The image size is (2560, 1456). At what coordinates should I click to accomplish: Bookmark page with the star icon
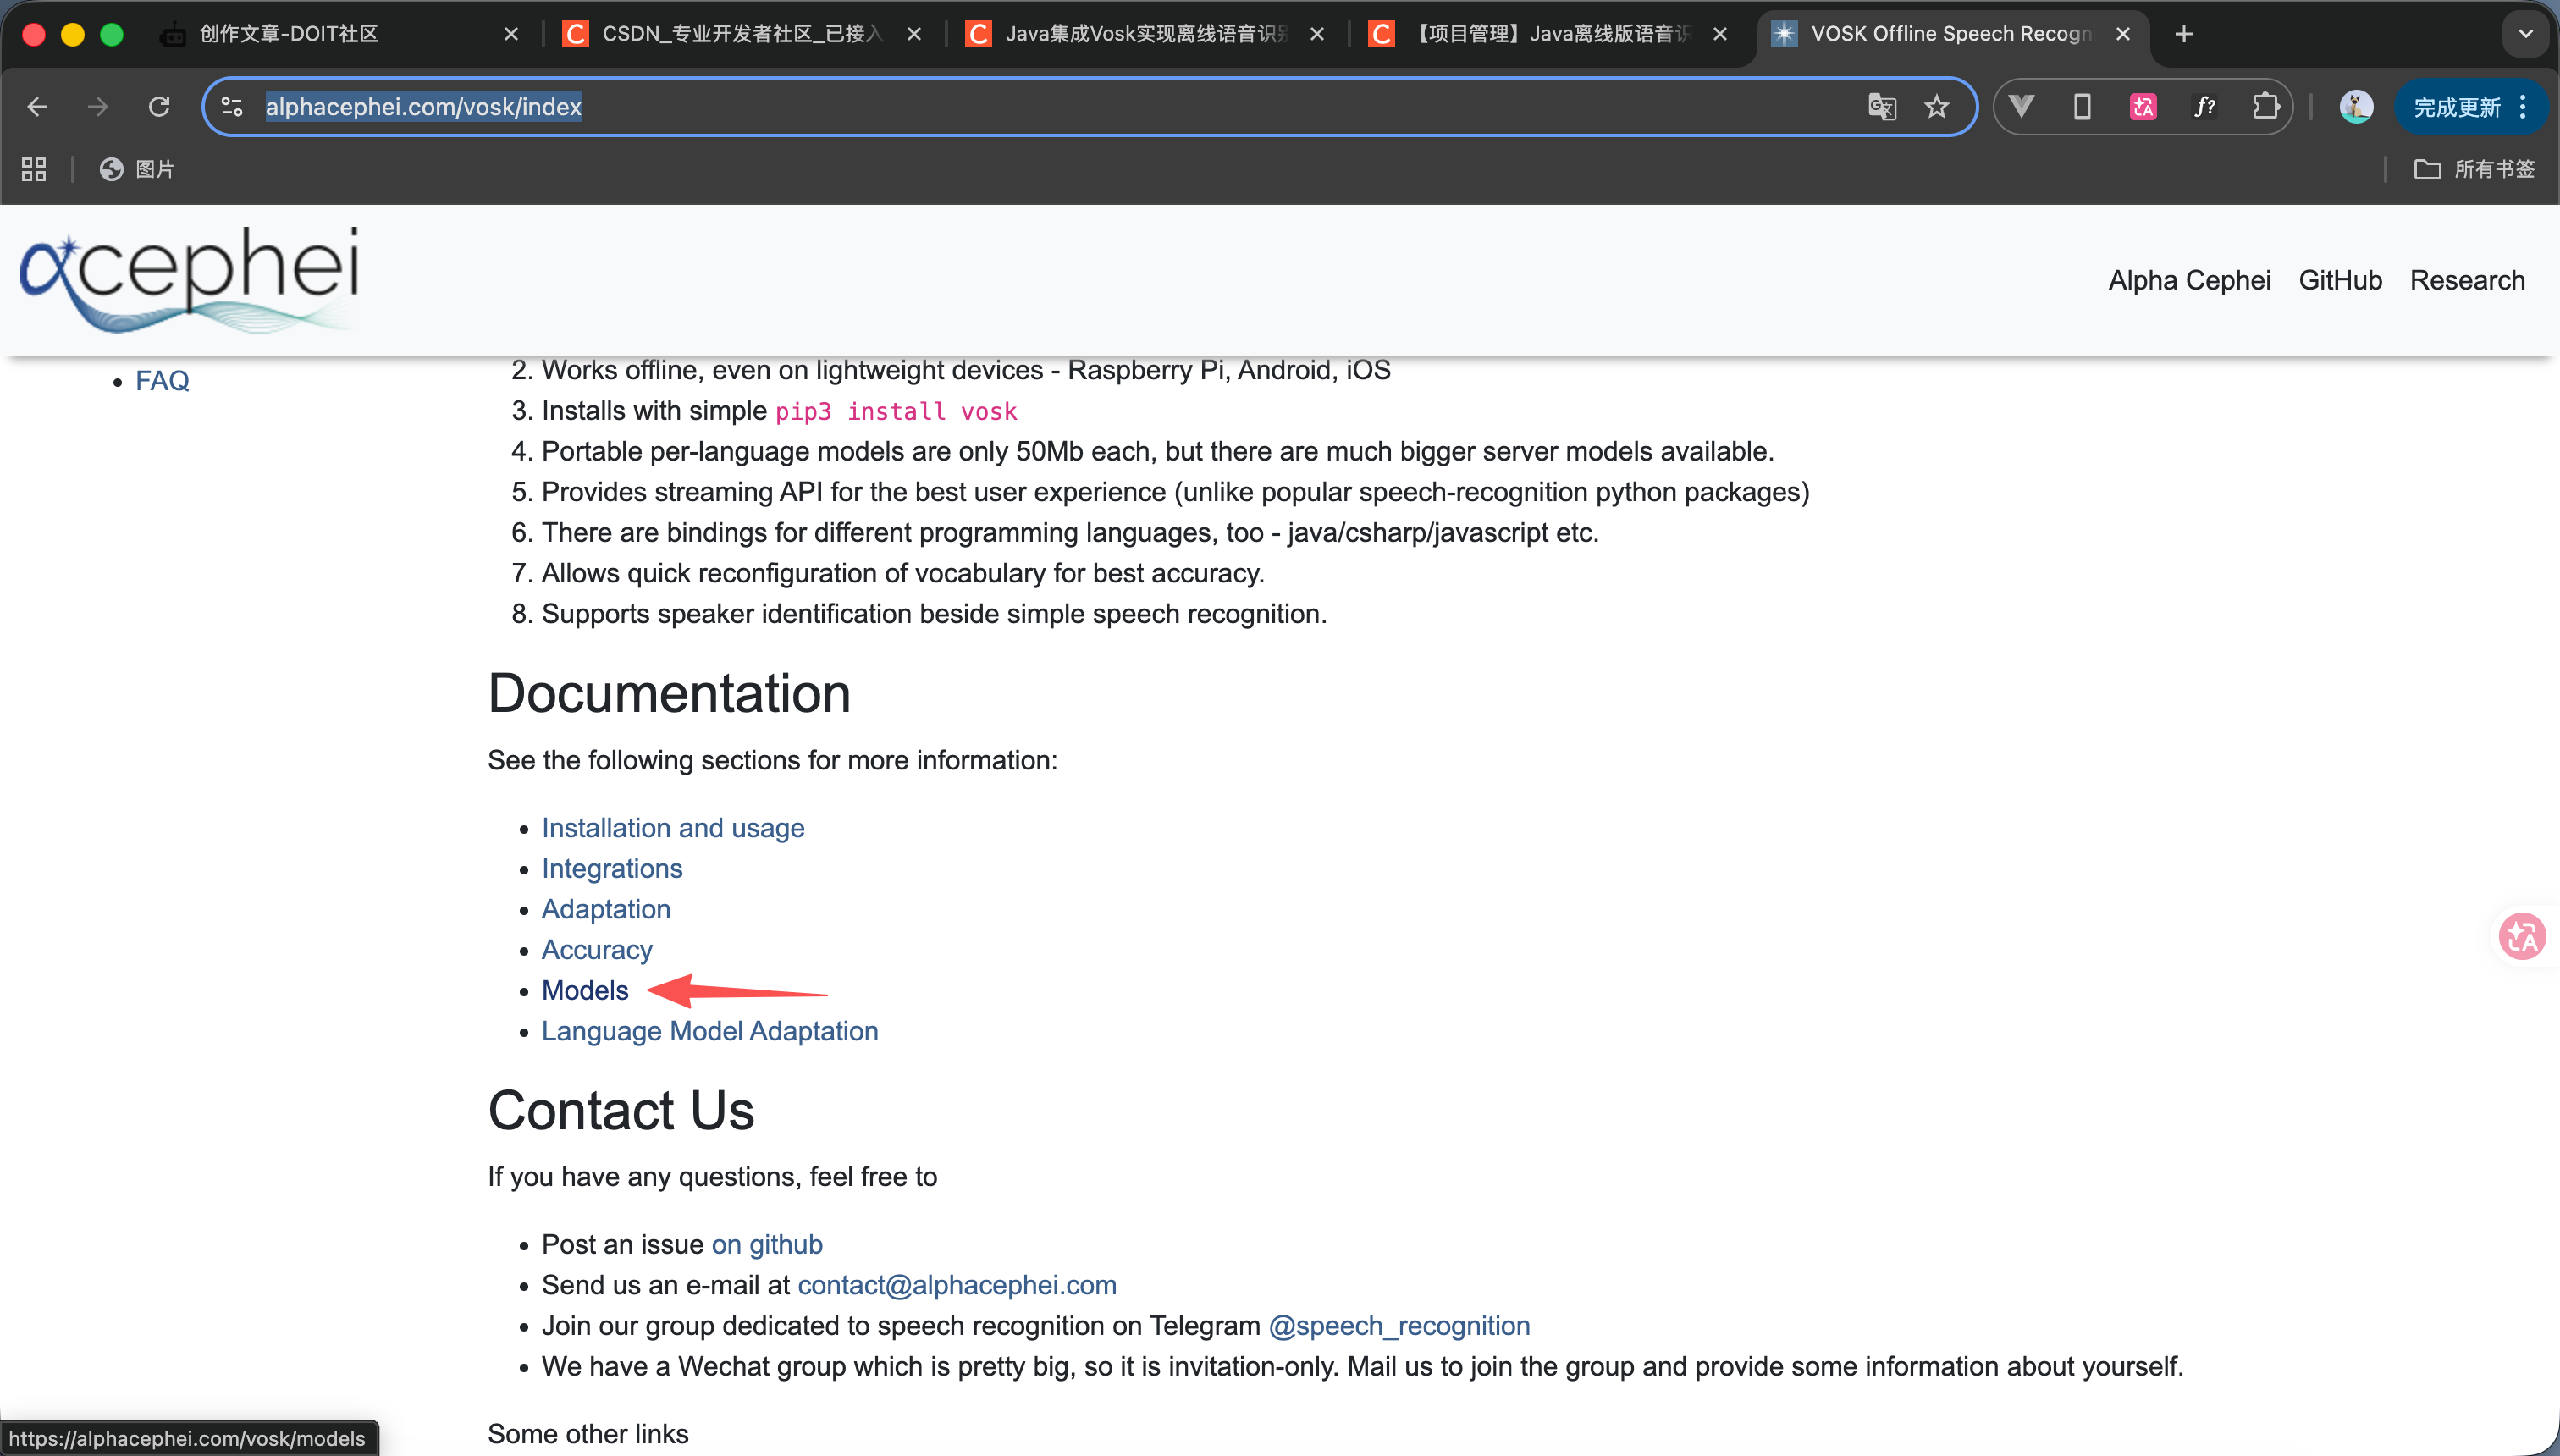[1937, 107]
